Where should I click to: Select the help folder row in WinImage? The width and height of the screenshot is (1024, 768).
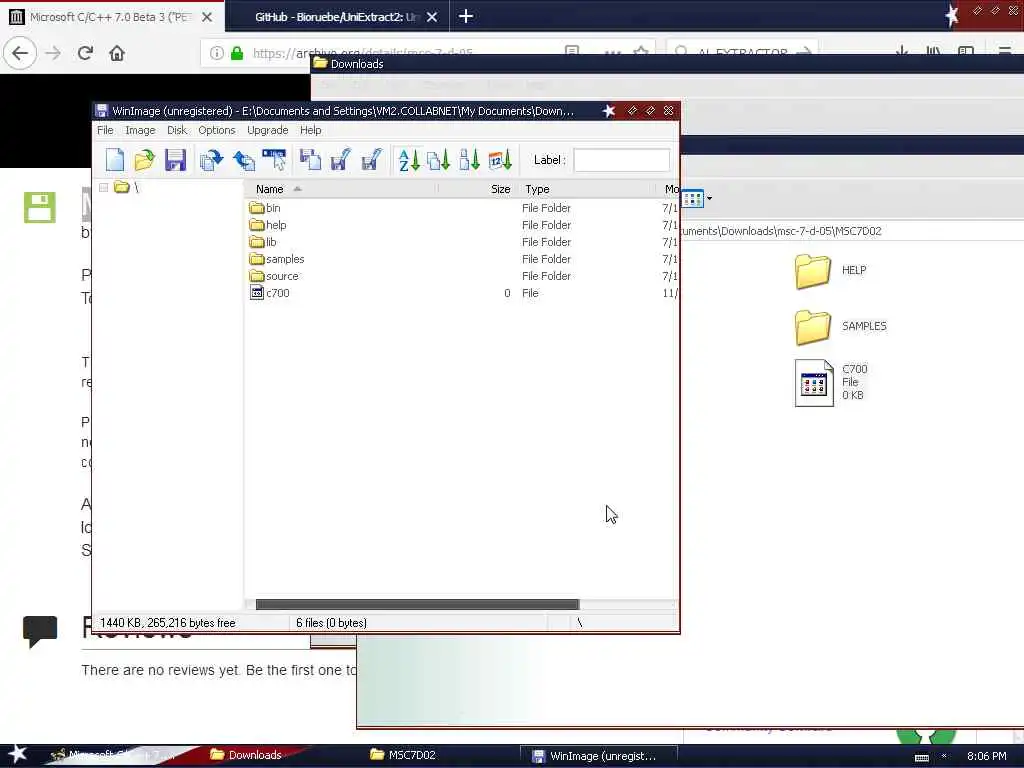coord(462,225)
